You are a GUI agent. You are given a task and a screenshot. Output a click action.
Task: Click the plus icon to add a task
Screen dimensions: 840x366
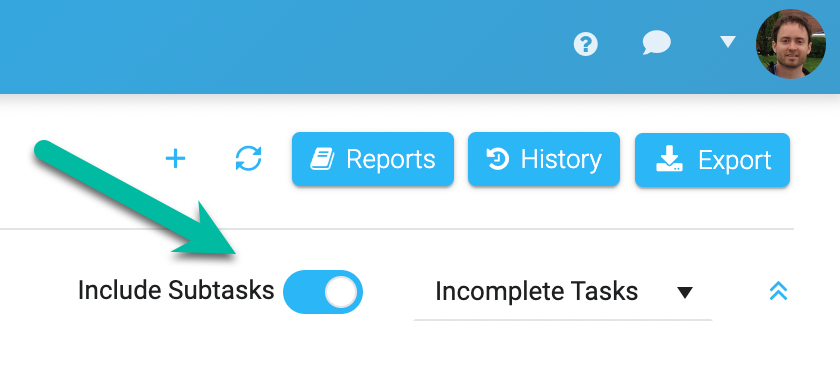[175, 159]
